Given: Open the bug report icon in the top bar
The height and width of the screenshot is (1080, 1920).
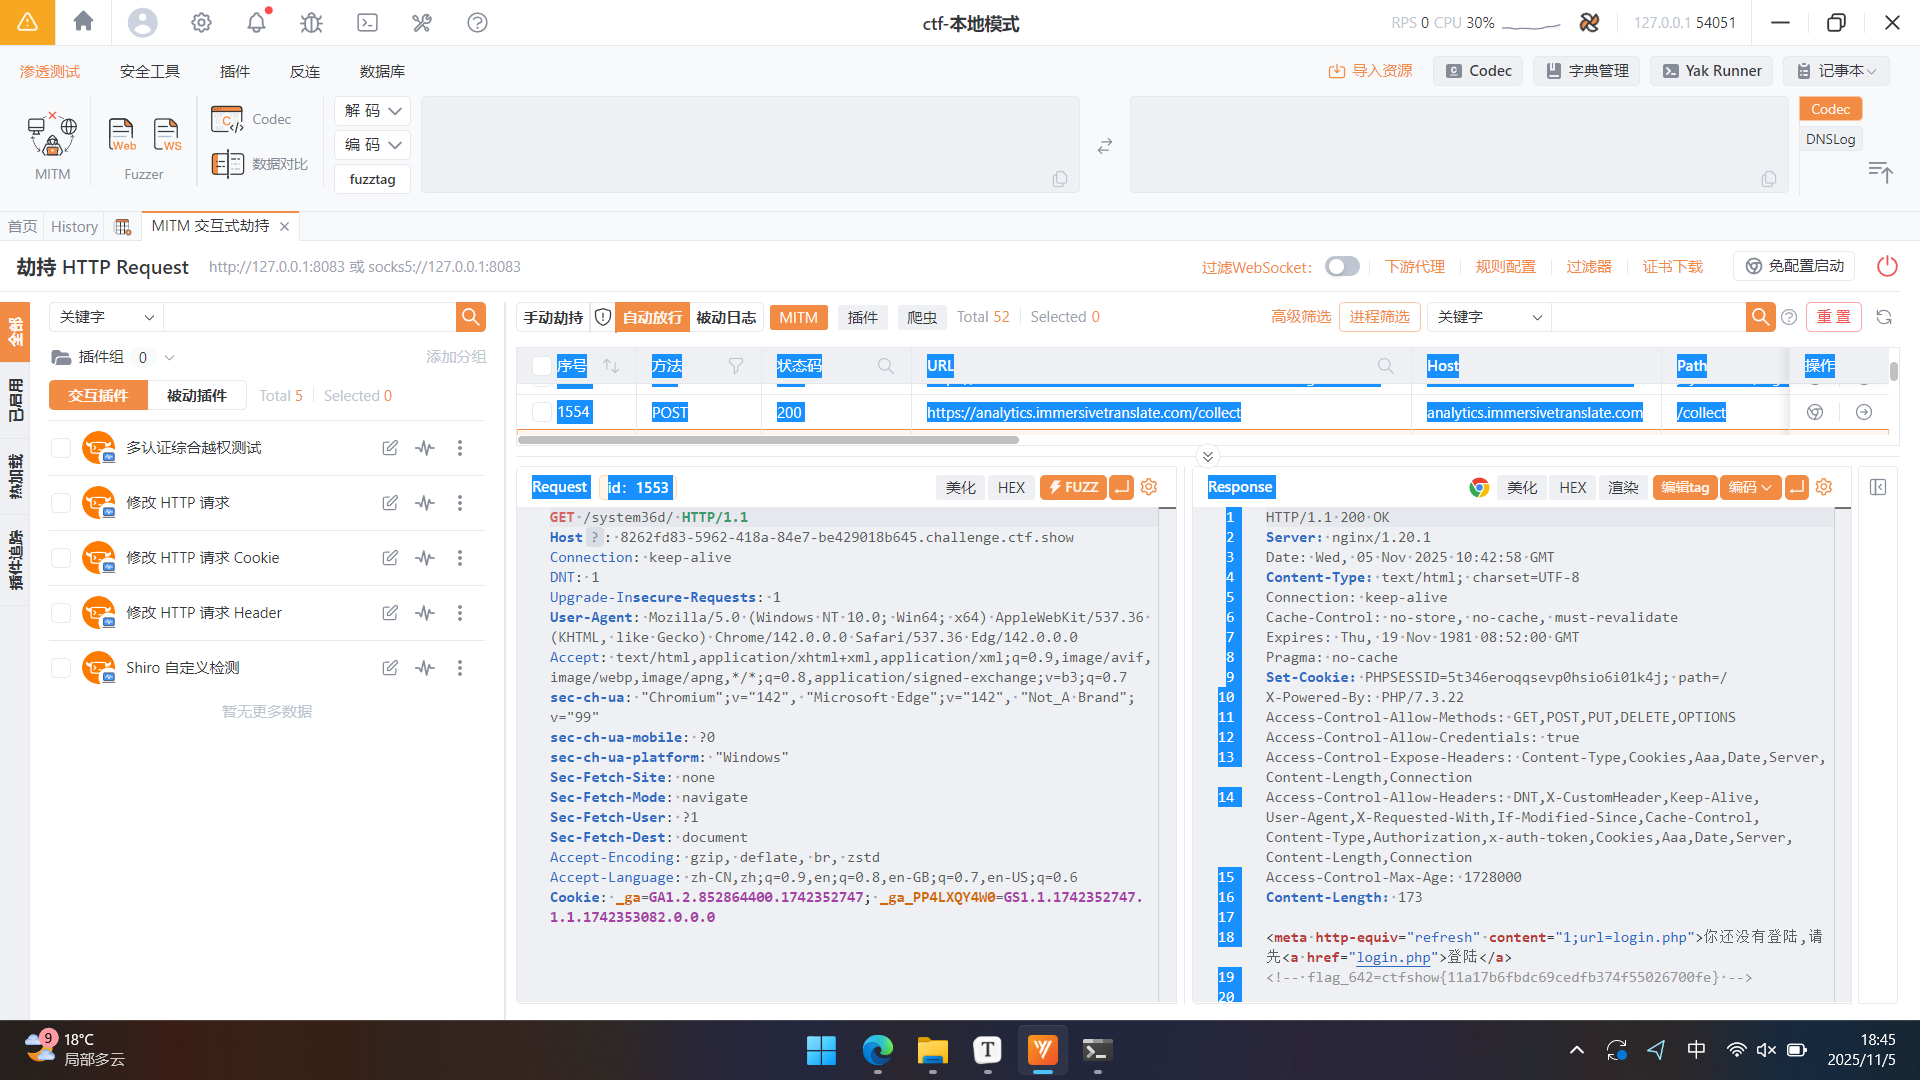Looking at the screenshot, I should click(x=312, y=22).
